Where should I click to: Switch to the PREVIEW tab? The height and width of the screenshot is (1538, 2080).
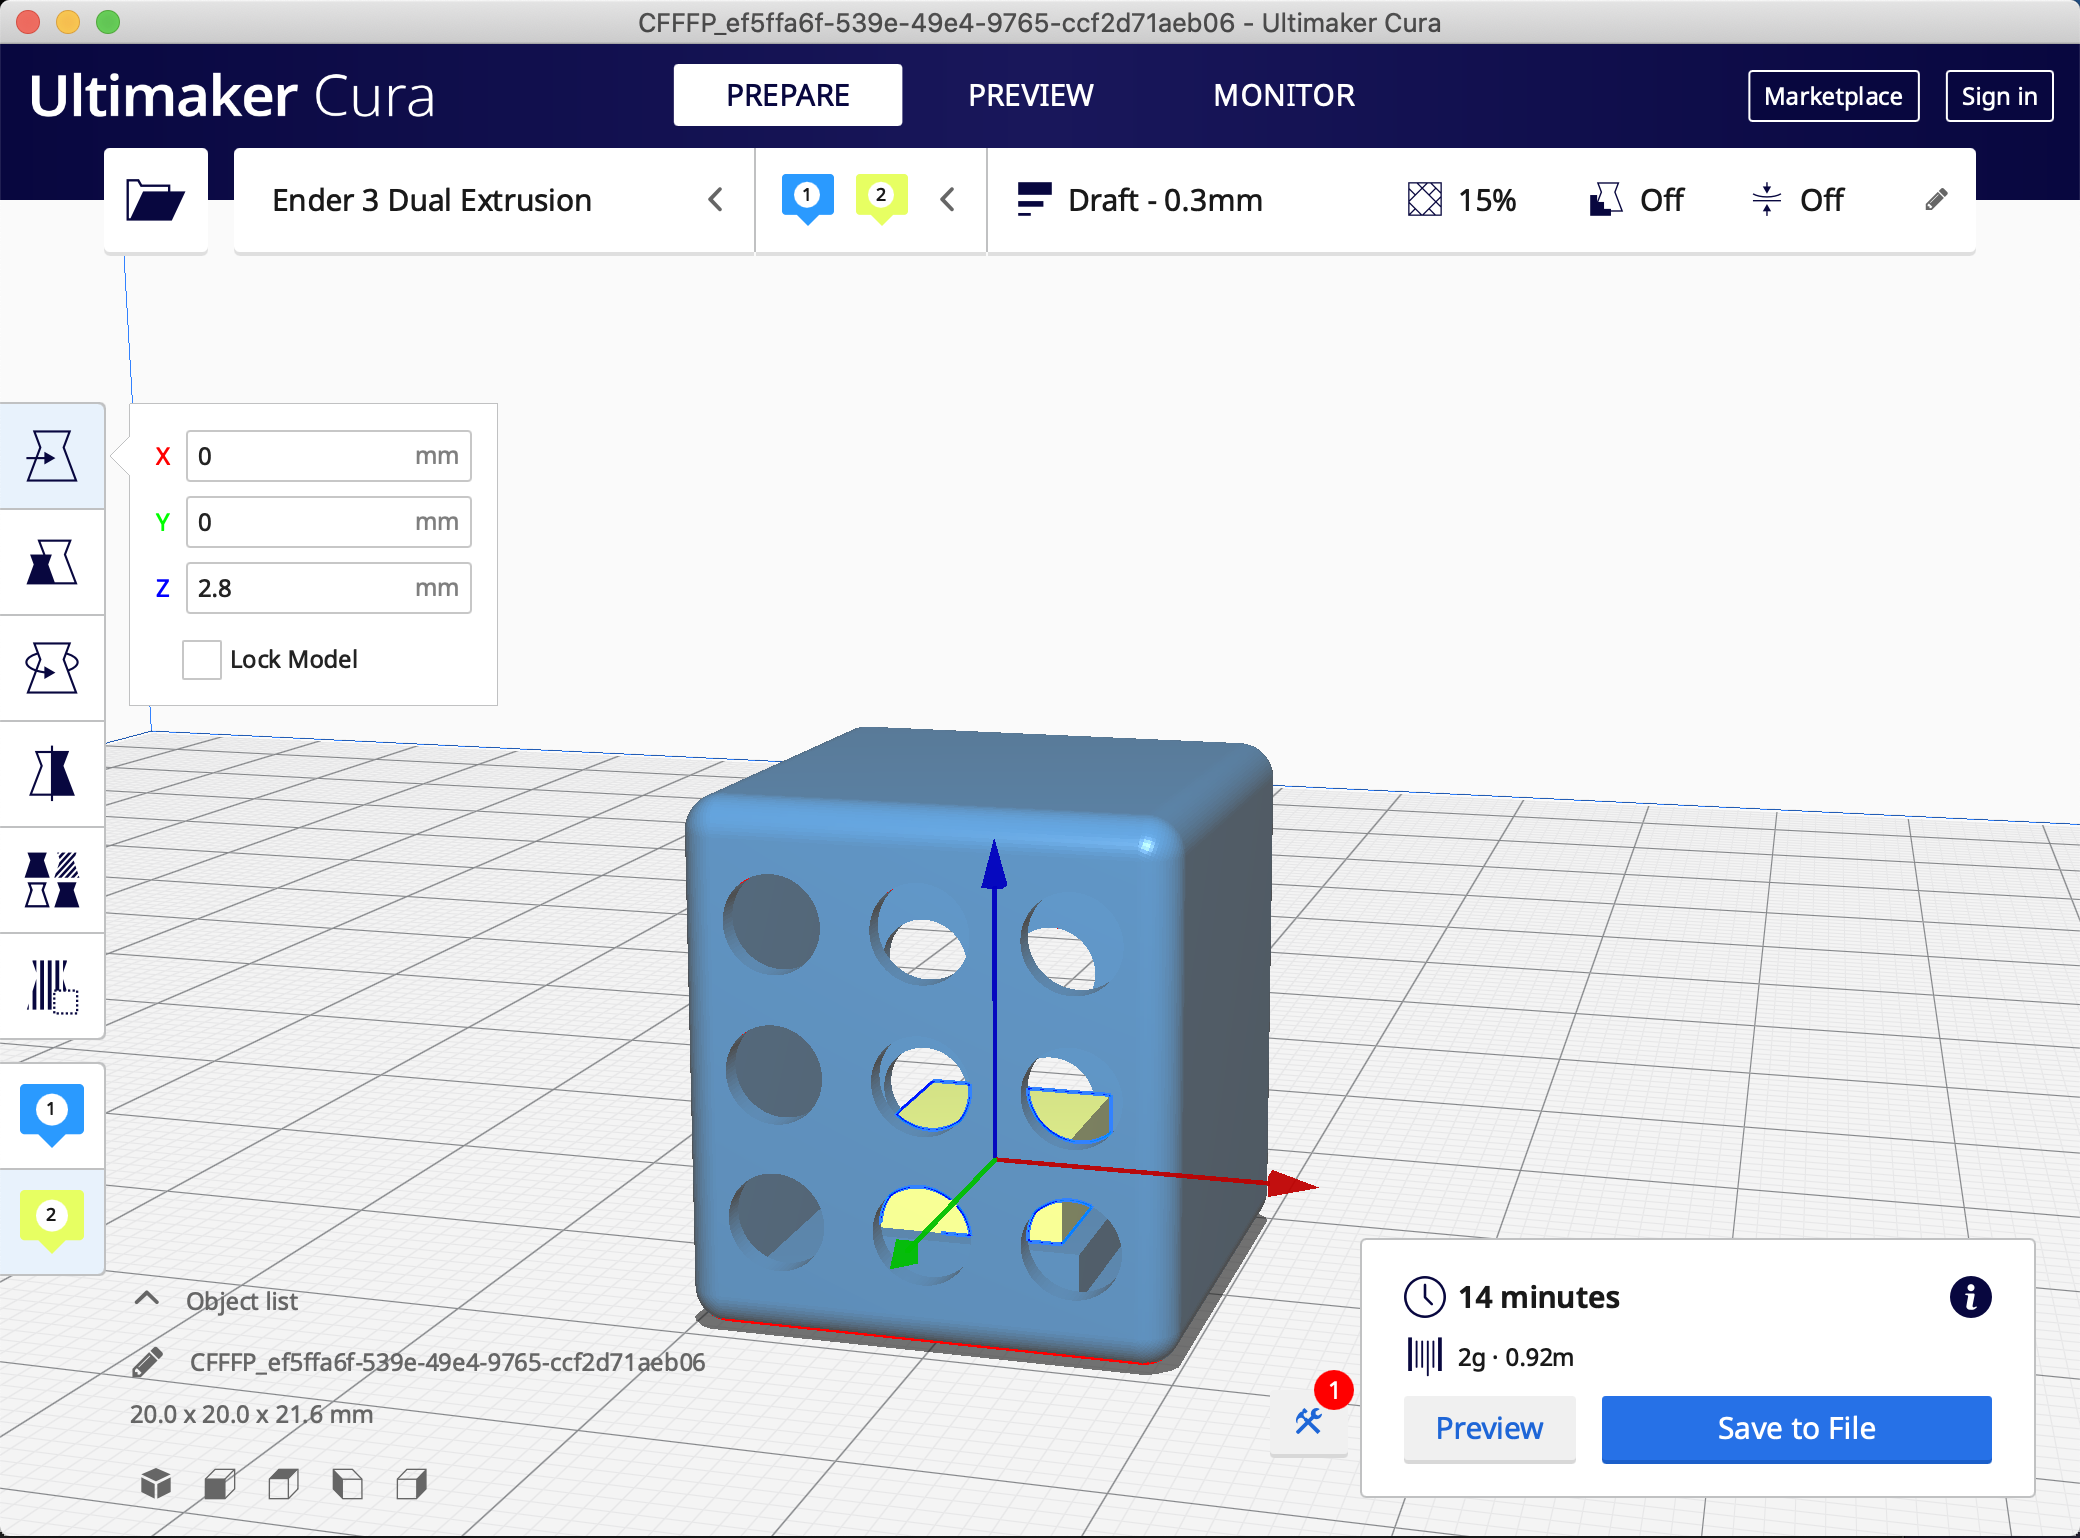(1030, 96)
